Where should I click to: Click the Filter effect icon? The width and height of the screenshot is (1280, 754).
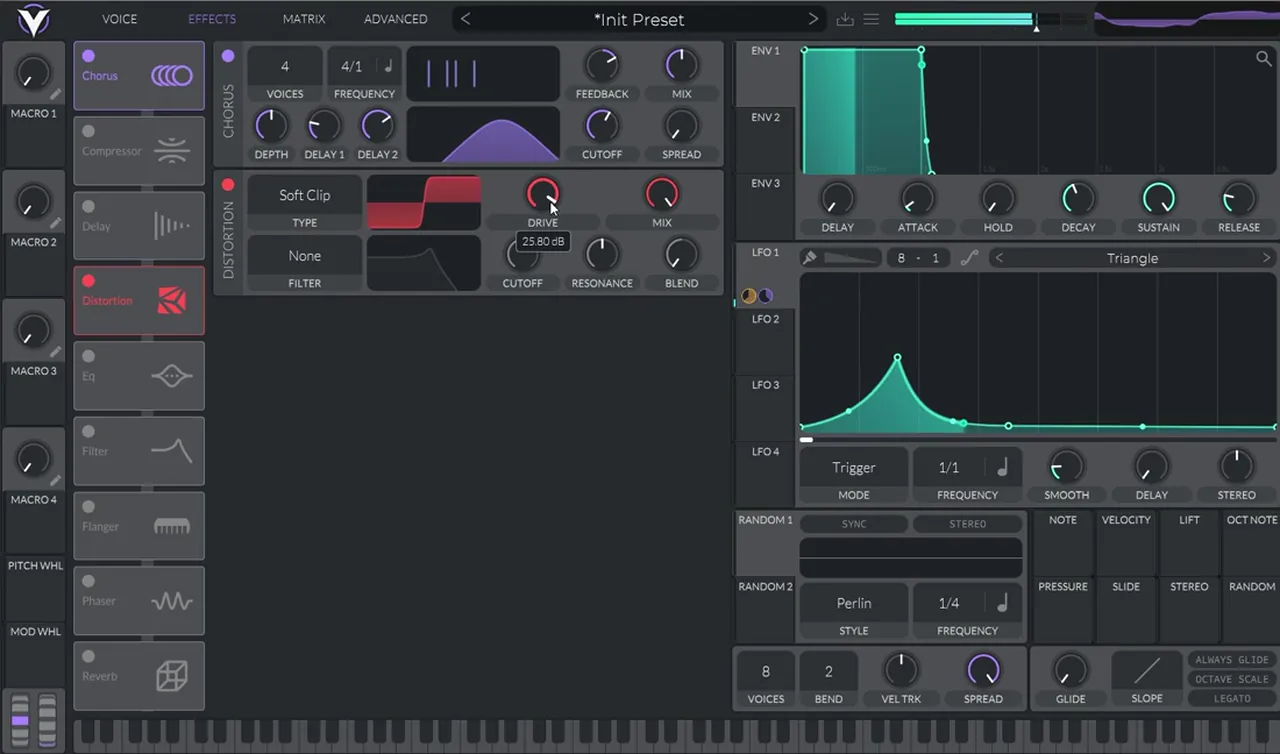171,451
